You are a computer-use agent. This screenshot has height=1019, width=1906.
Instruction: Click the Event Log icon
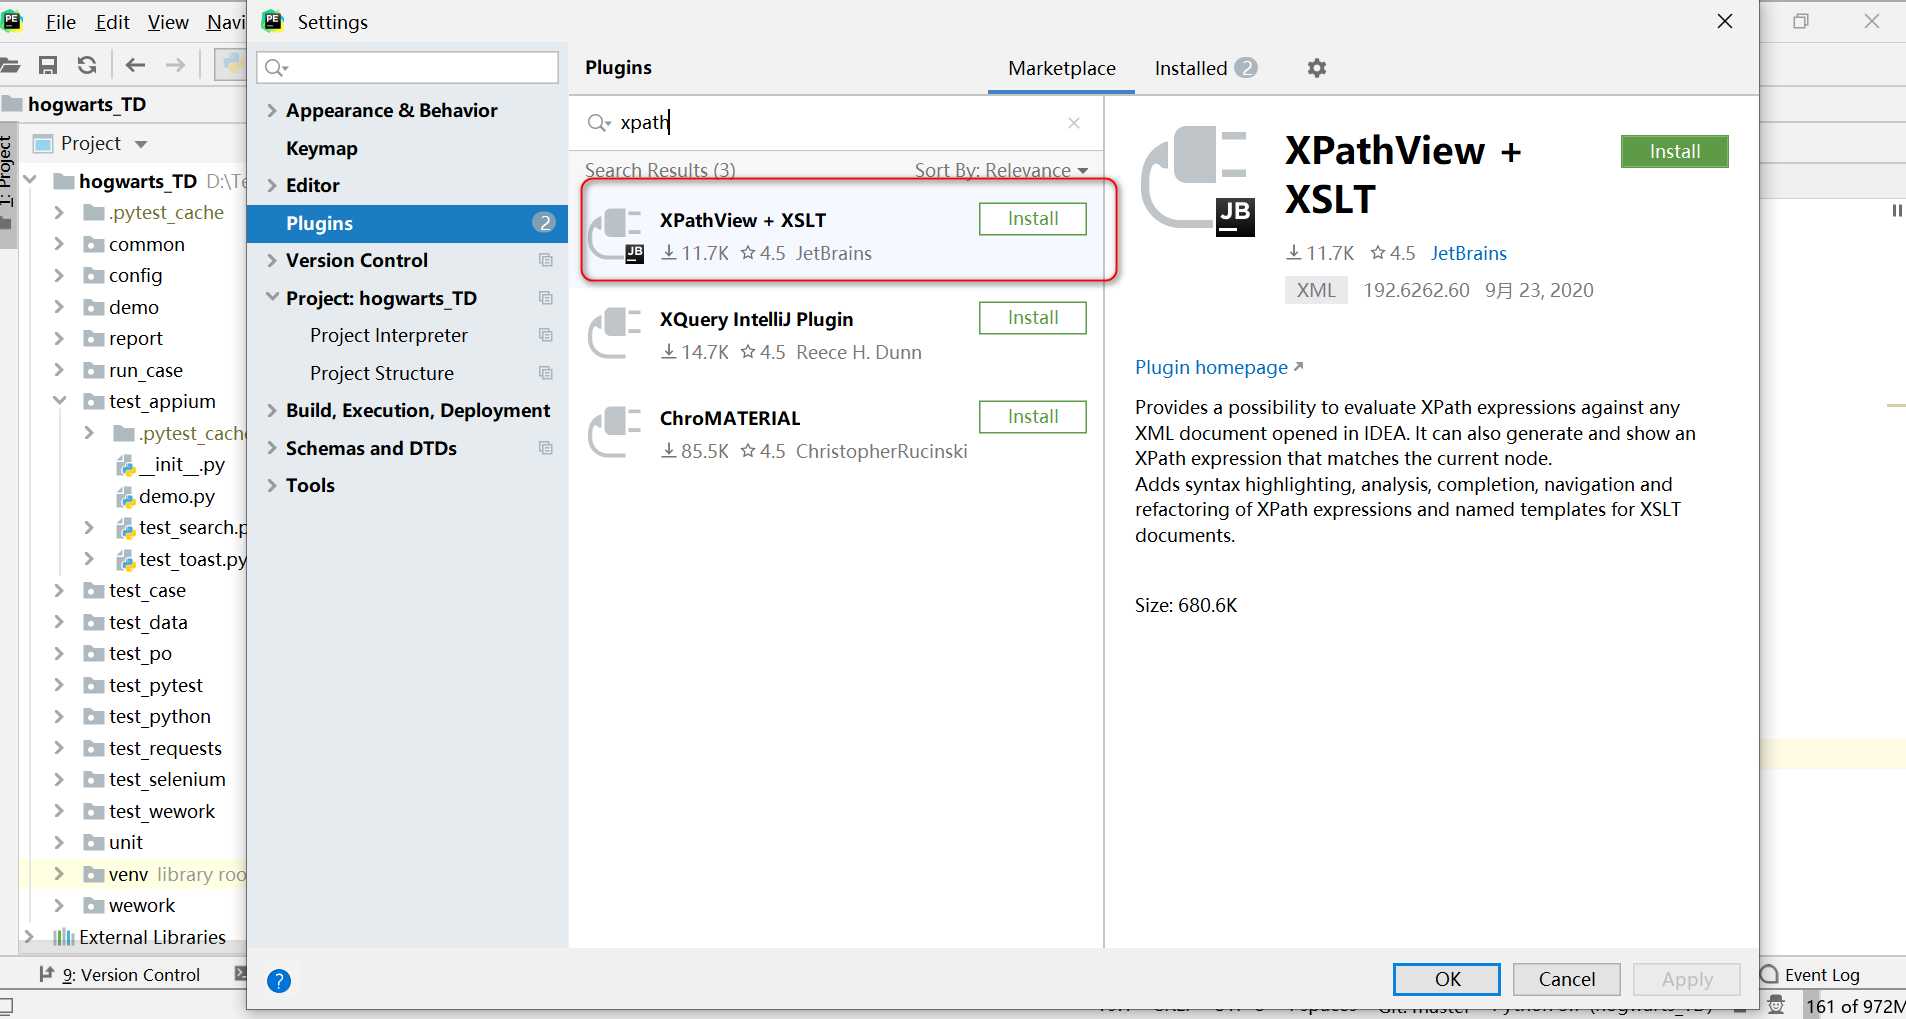(x=1769, y=975)
